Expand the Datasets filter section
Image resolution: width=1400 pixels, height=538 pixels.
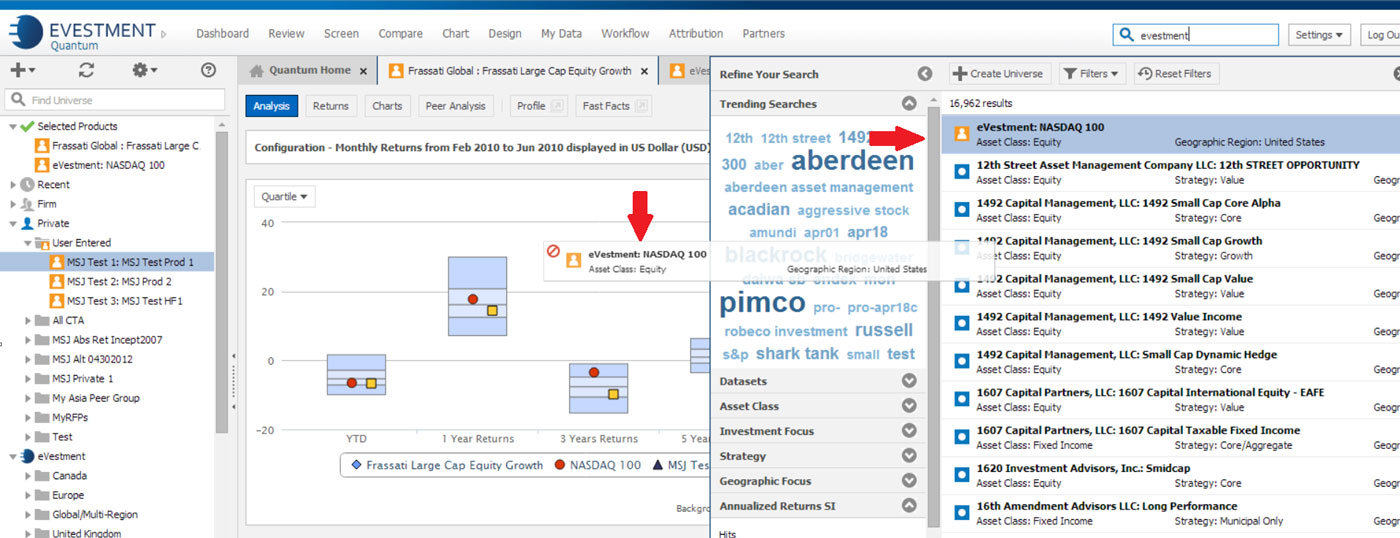[909, 381]
